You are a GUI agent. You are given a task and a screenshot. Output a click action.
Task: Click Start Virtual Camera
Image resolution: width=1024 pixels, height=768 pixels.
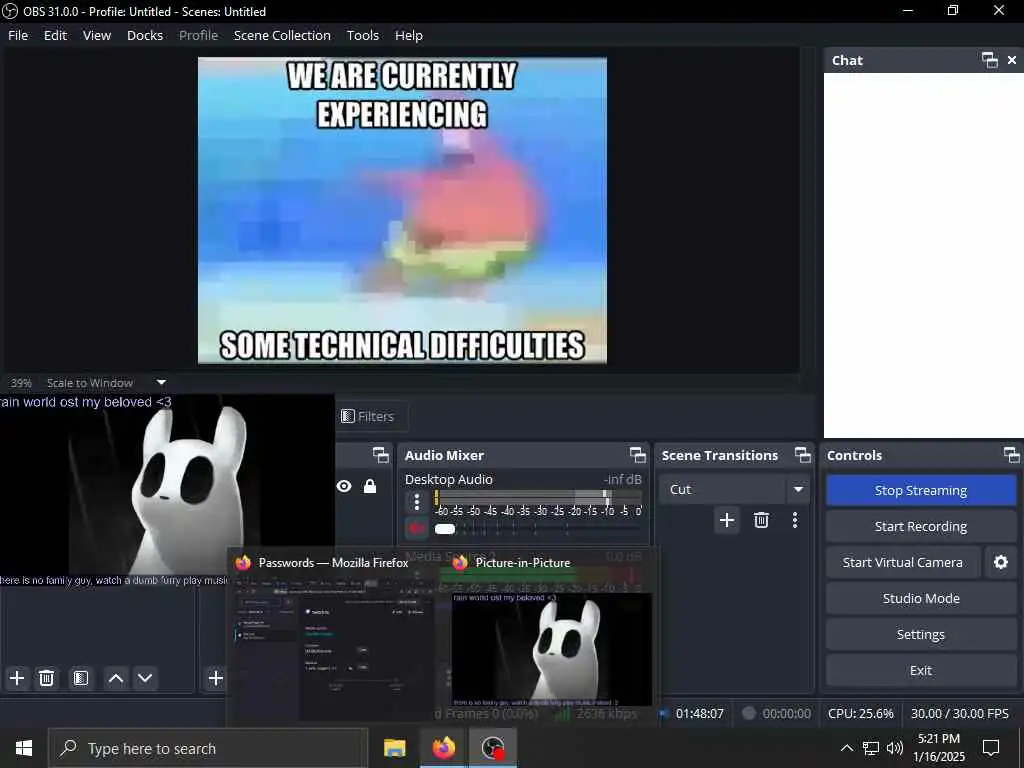pyautogui.click(x=903, y=562)
